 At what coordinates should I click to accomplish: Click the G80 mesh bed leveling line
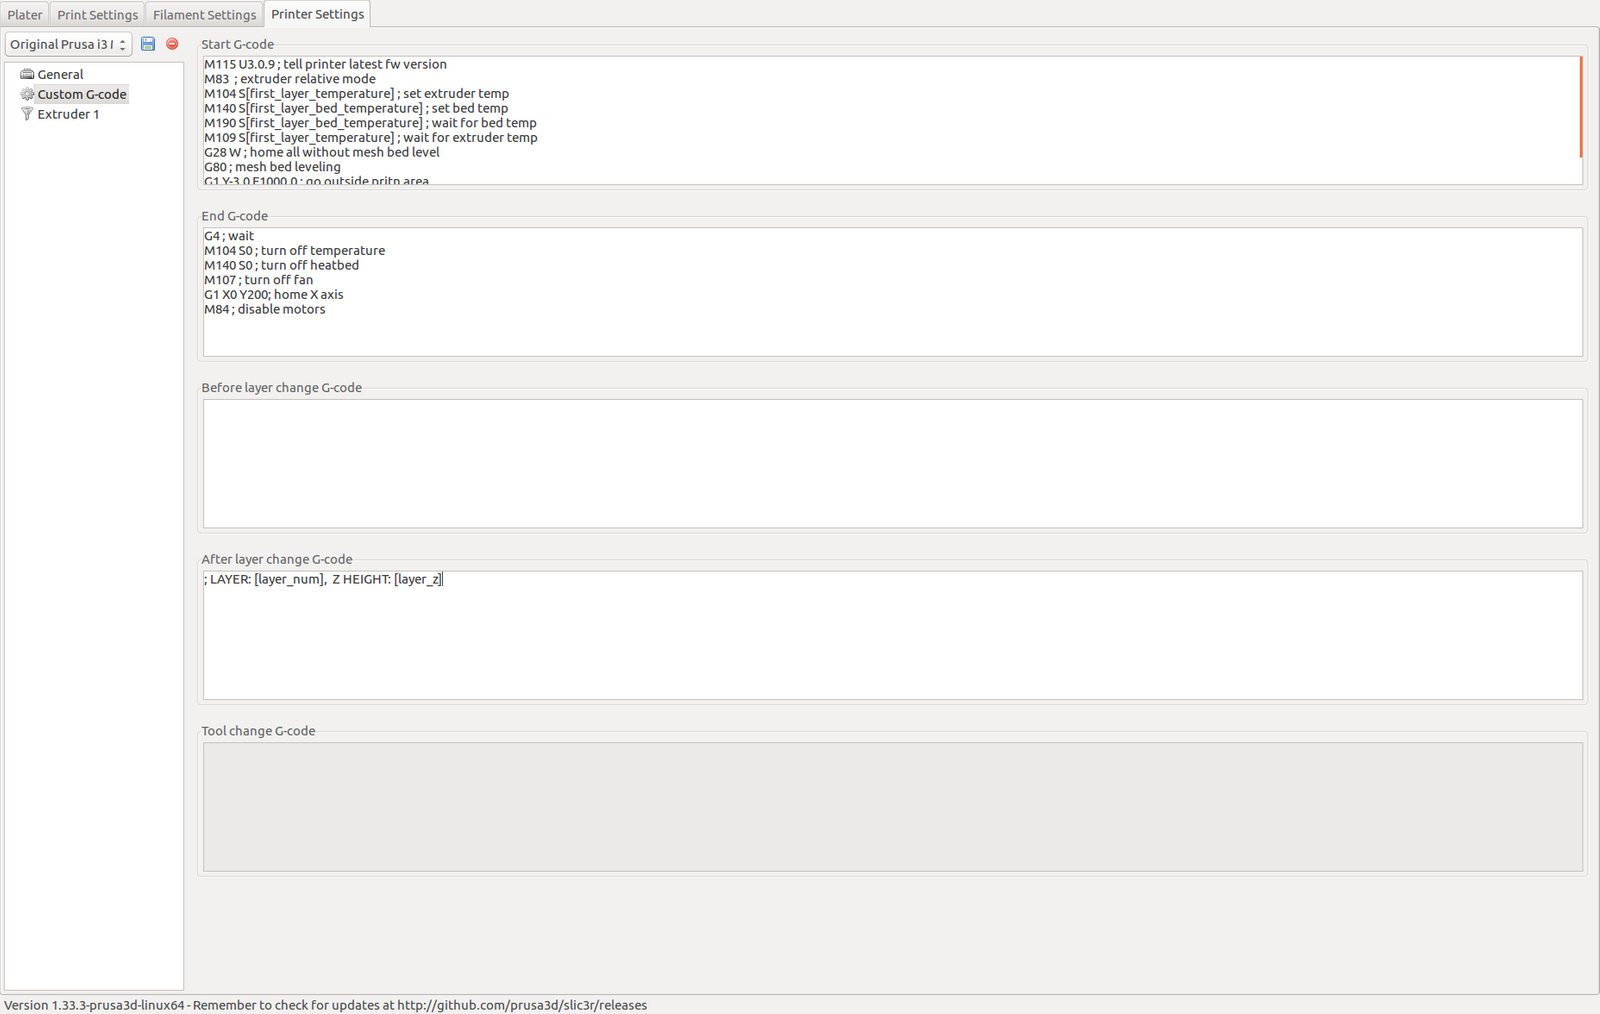[272, 167]
